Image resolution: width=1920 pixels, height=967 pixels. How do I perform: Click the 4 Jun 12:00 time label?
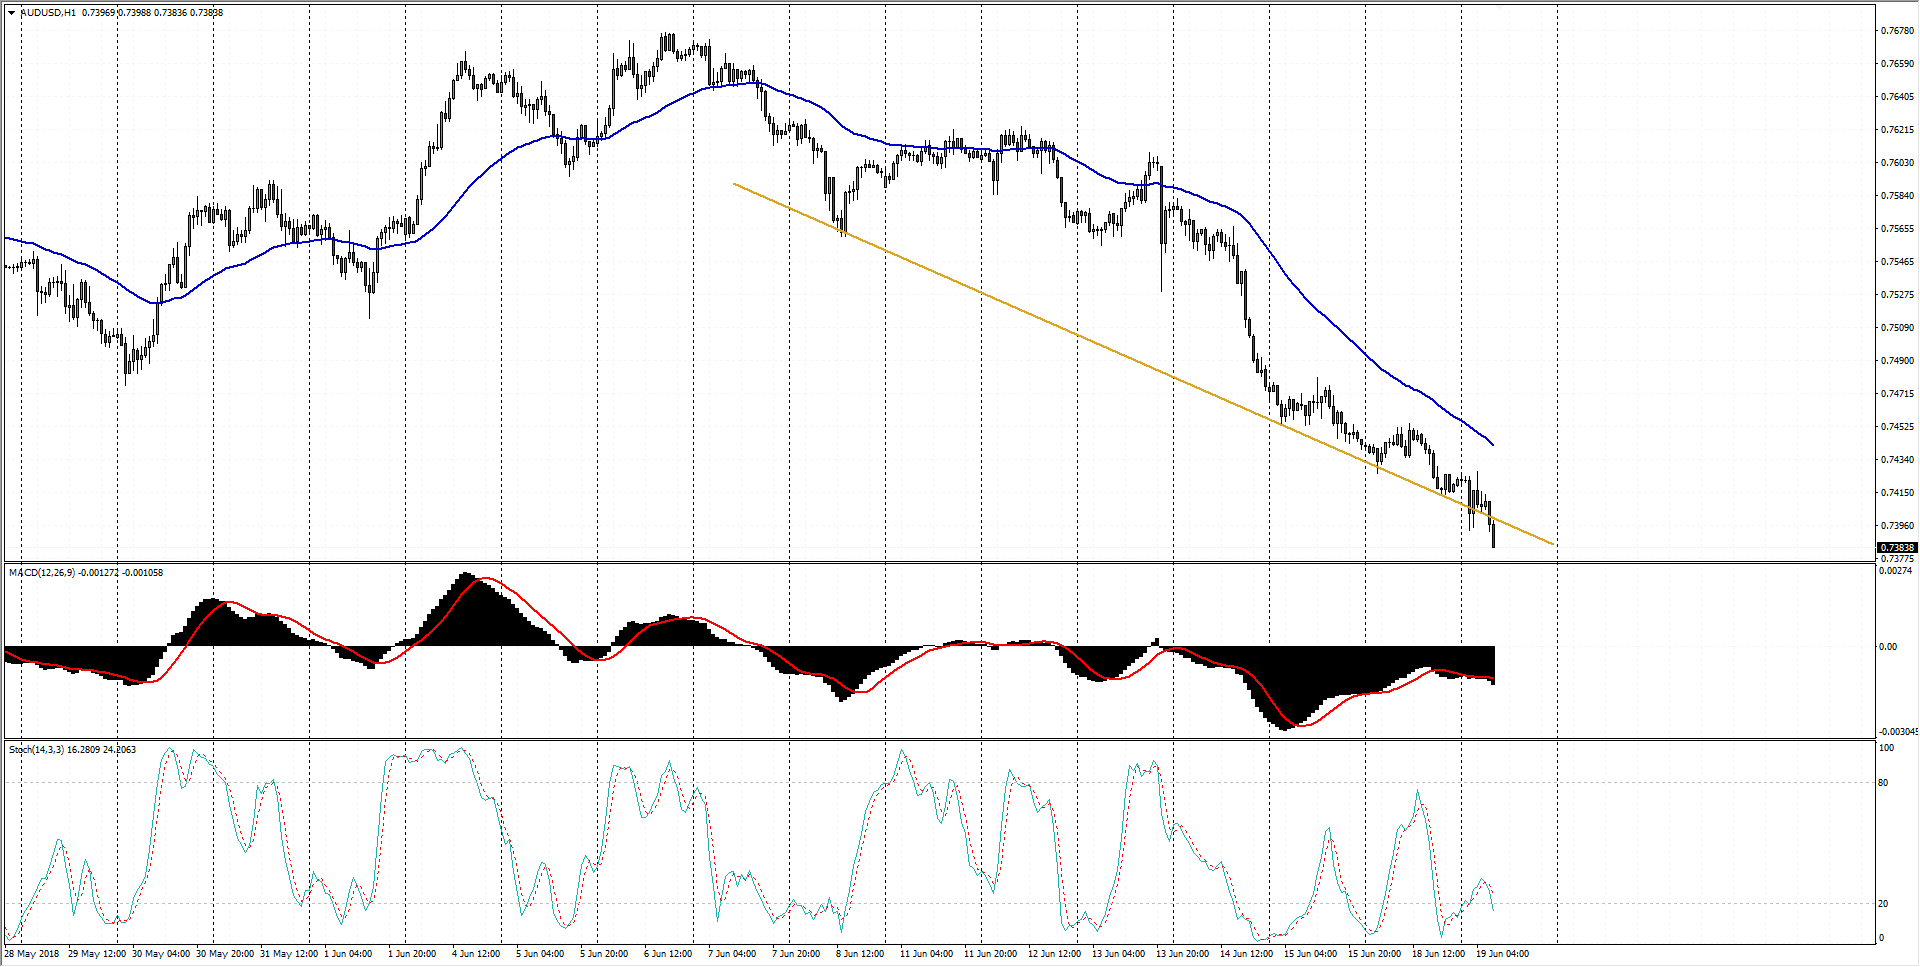click(476, 954)
